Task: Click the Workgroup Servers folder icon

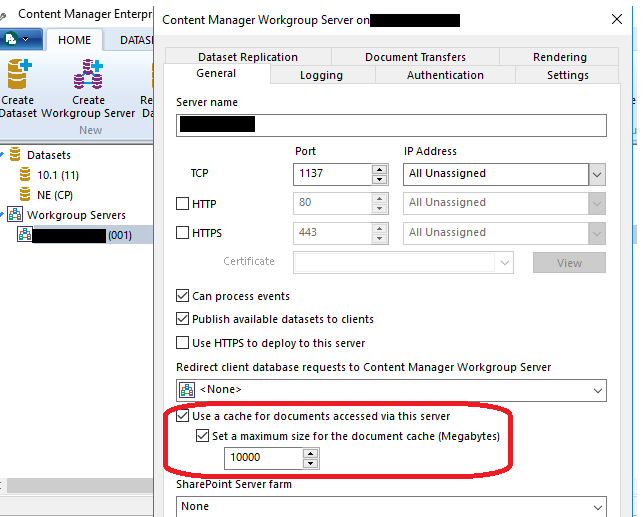Action: click(15, 214)
